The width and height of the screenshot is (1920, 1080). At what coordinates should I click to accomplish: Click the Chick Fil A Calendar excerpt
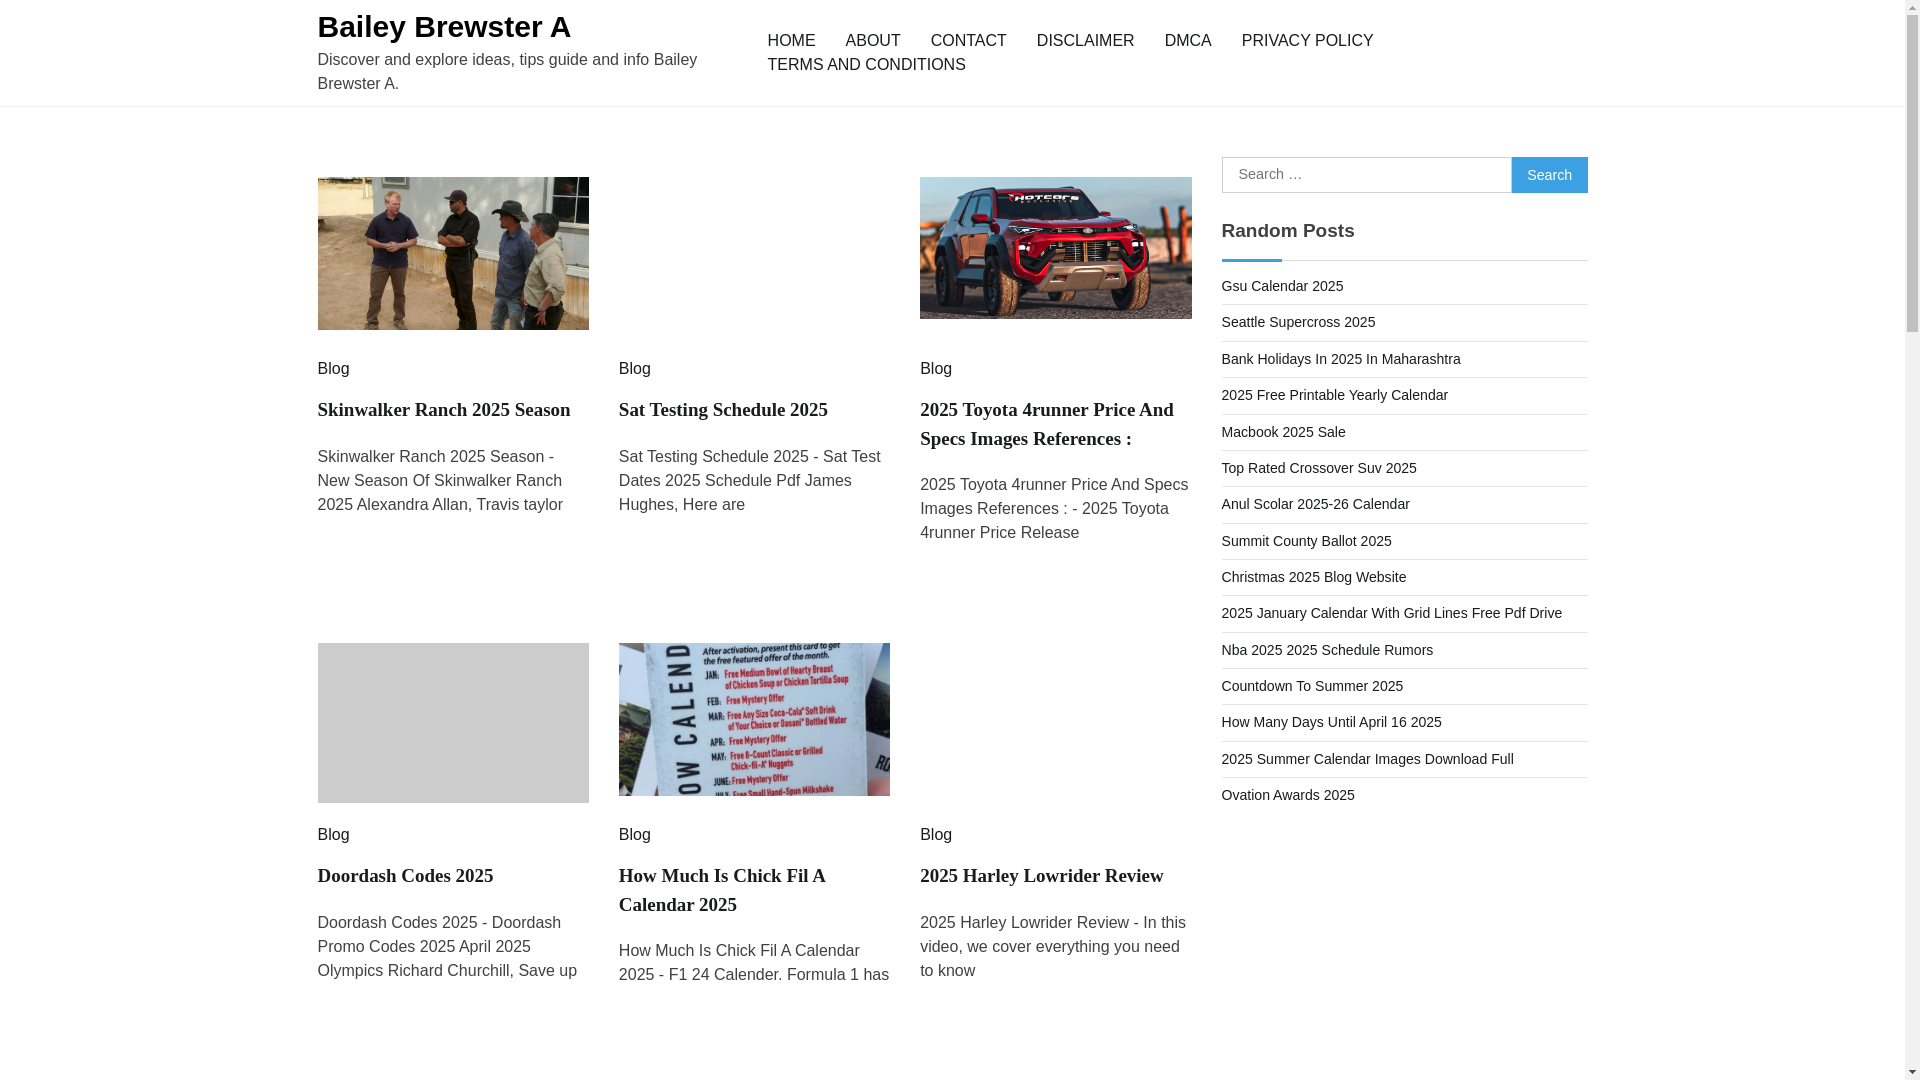coord(753,963)
